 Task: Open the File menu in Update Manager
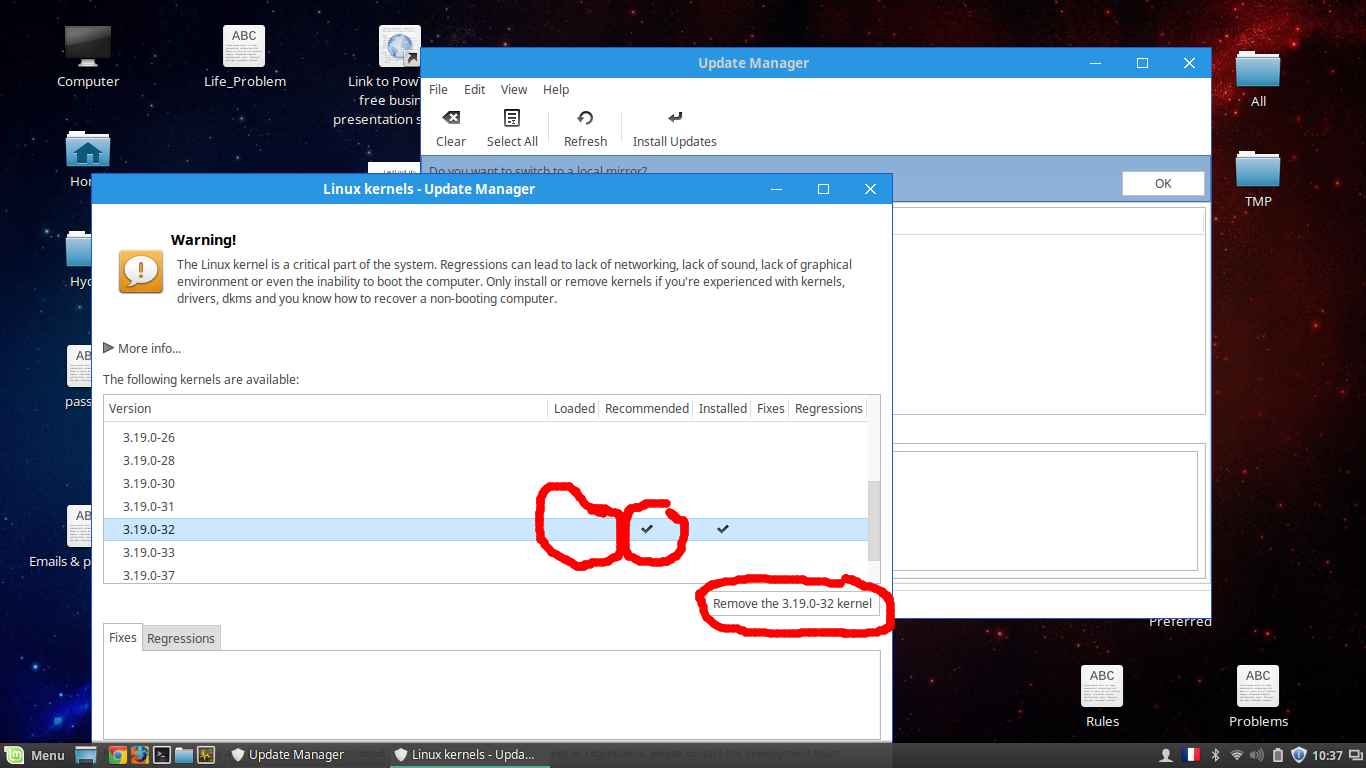438,89
